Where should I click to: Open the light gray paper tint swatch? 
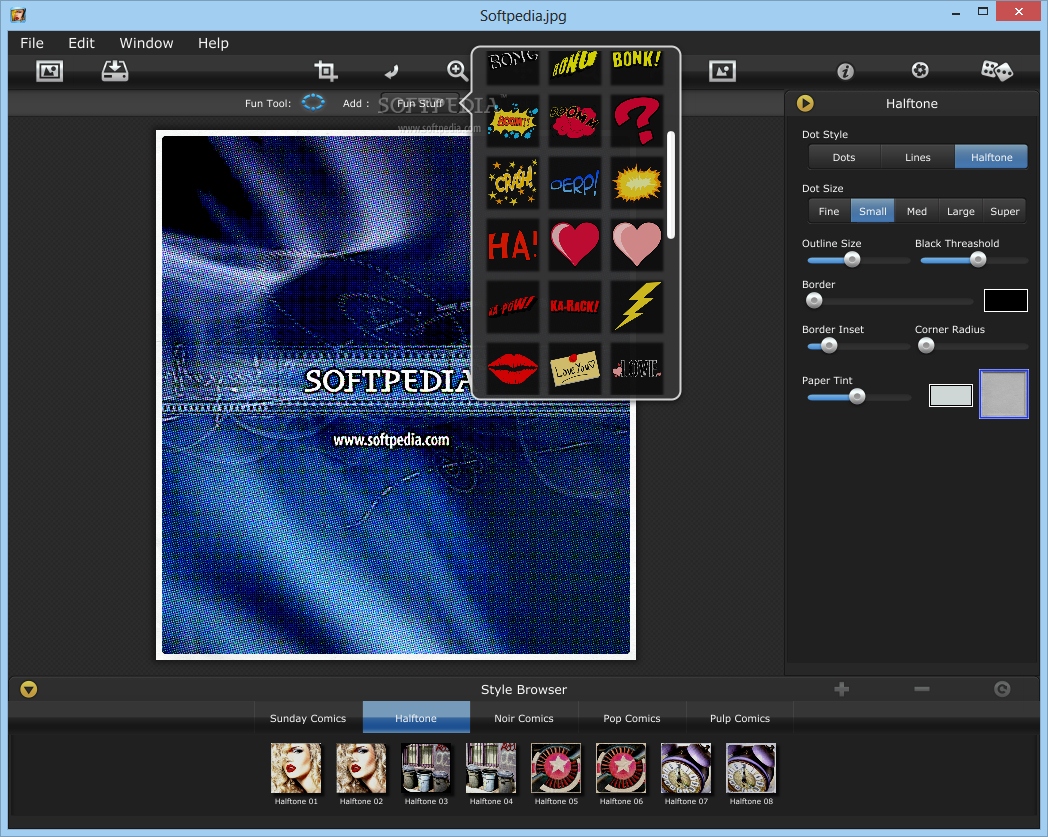point(950,395)
